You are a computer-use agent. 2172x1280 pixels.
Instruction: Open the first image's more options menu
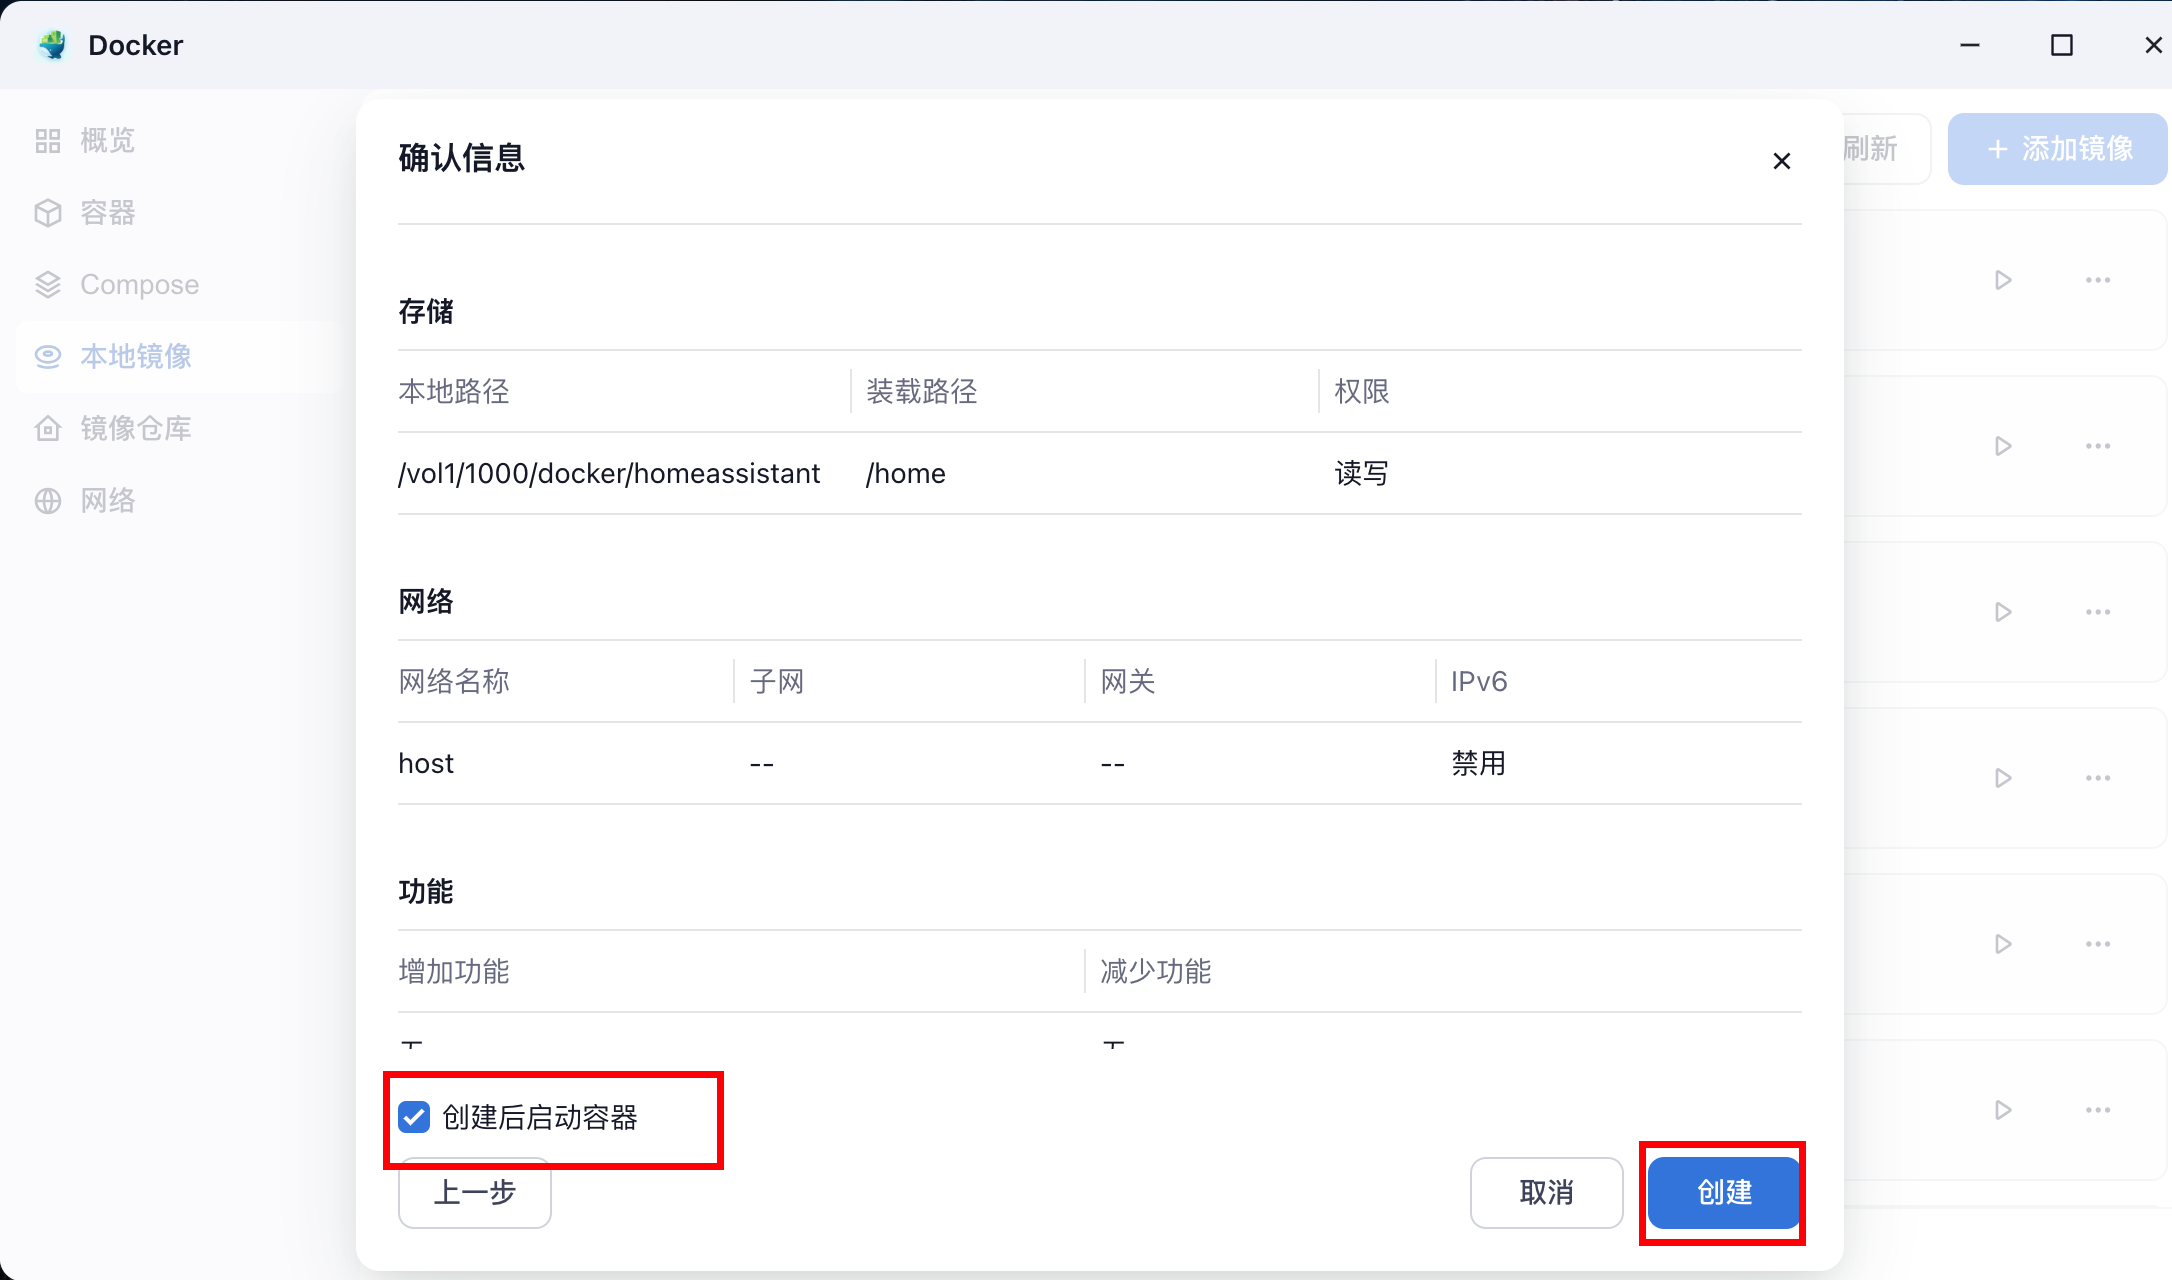pyautogui.click(x=2098, y=280)
